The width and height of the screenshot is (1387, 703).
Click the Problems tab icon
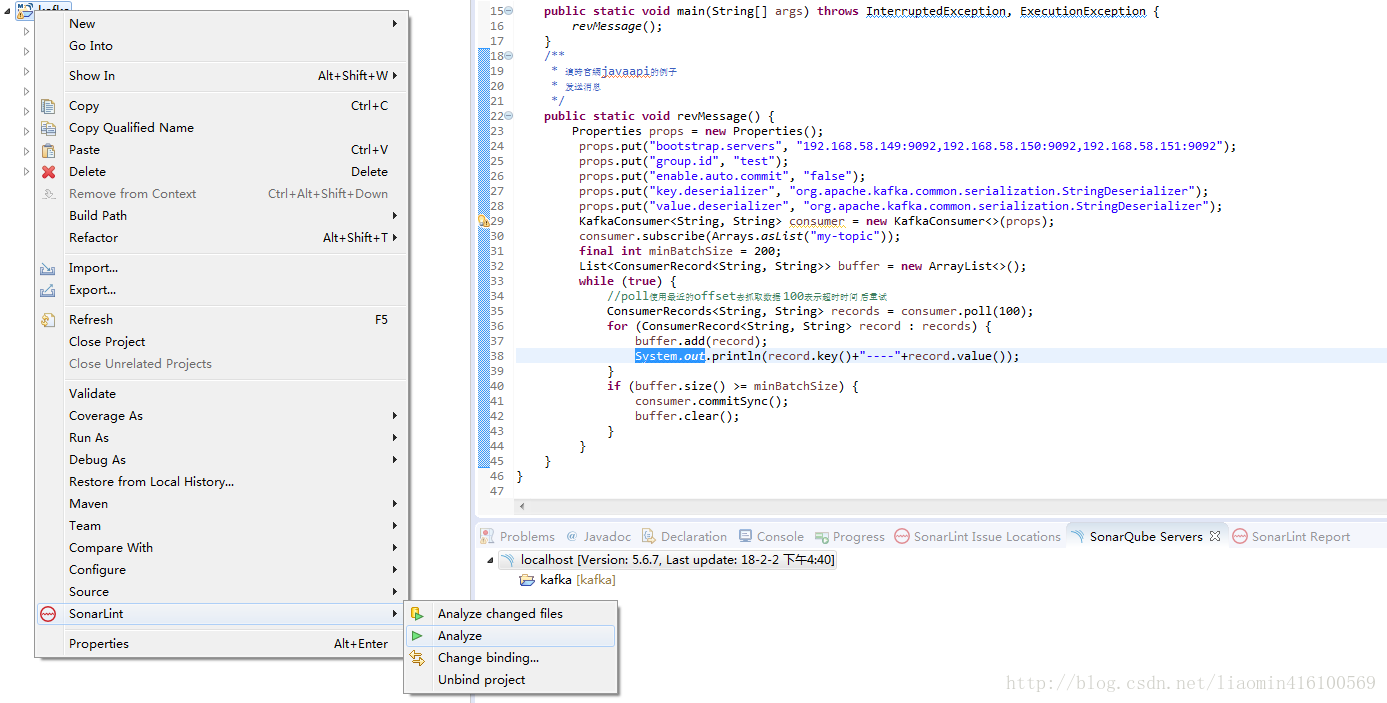[x=487, y=536]
